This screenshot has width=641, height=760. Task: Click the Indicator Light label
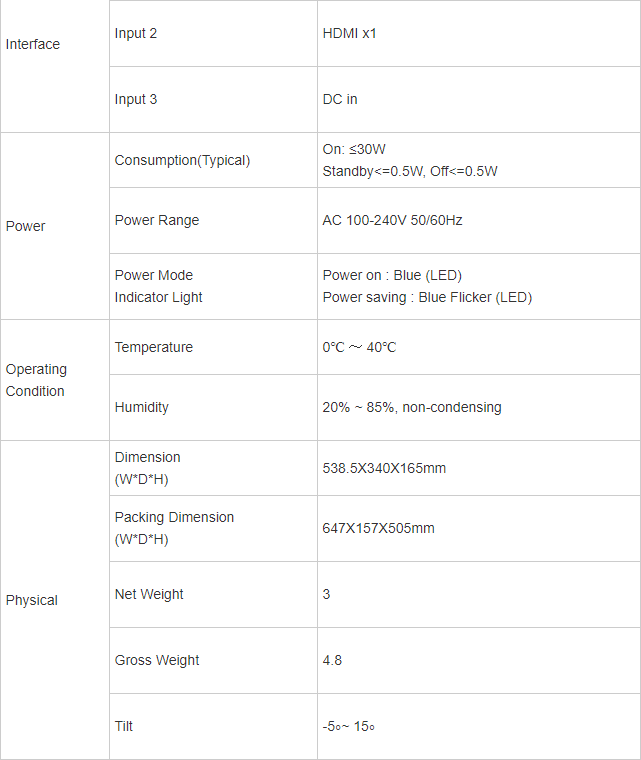tap(159, 297)
